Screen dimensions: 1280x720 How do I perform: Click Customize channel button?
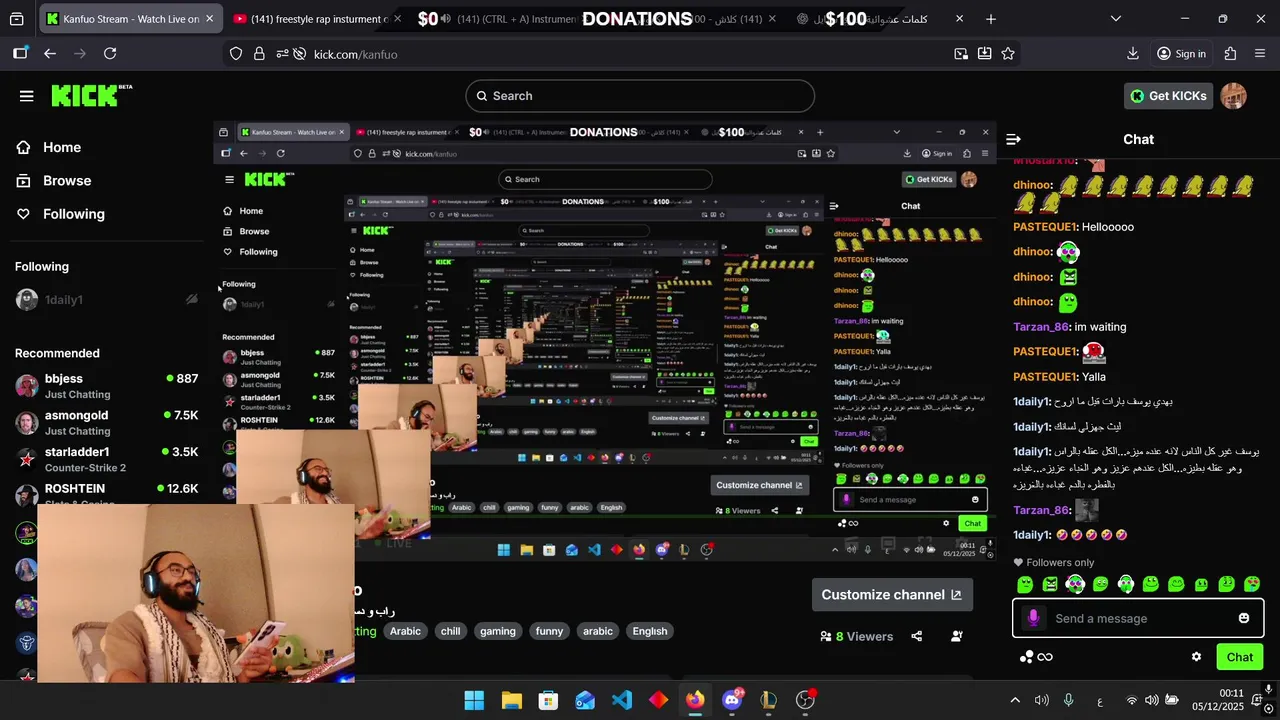(892, 595)
